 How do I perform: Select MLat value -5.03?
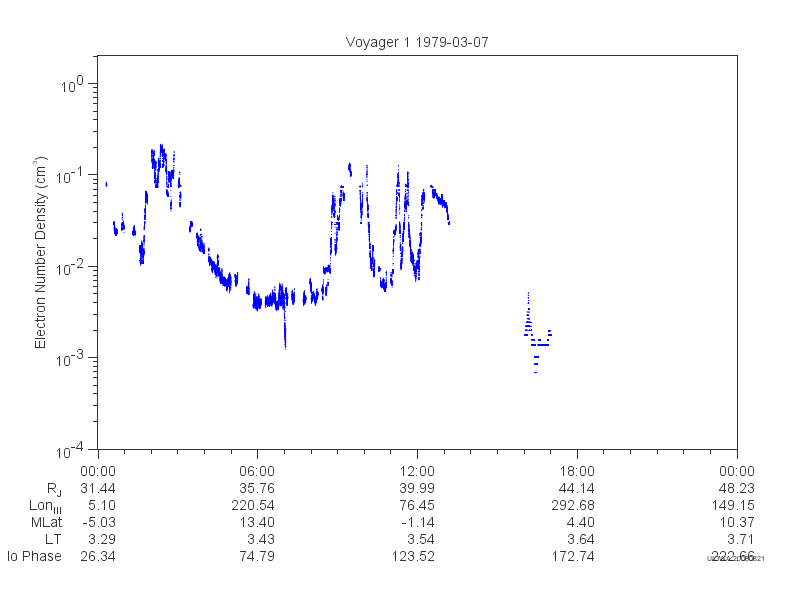coord(99,522)
